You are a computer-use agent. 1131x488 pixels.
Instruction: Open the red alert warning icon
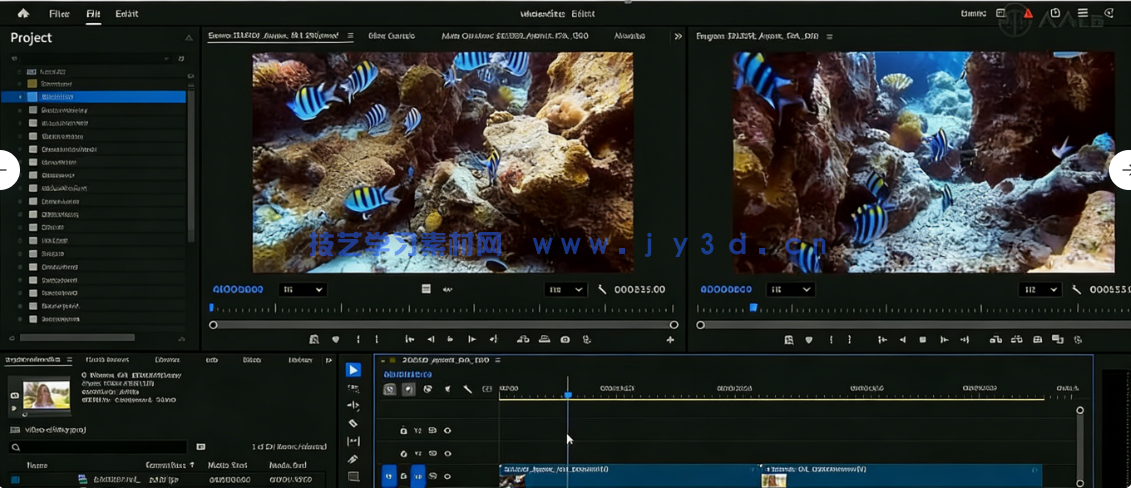tap(1028, 13)
